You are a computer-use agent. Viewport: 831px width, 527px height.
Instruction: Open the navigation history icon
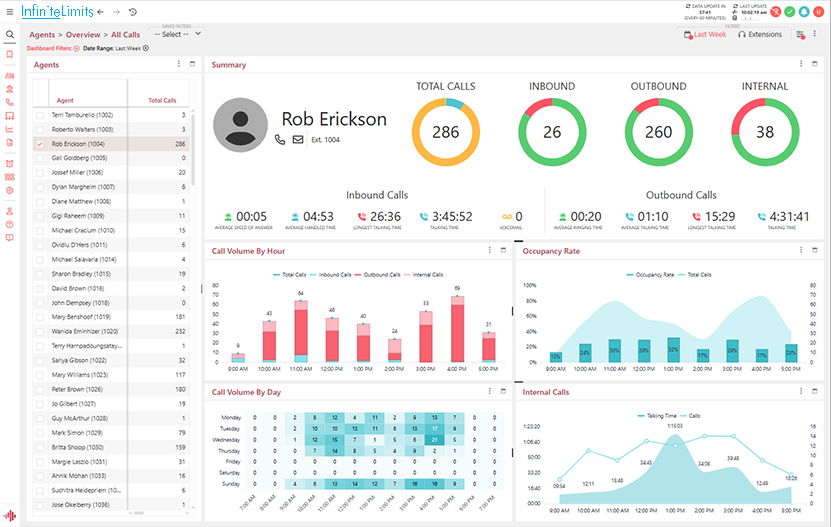click(x=133, y=12)
